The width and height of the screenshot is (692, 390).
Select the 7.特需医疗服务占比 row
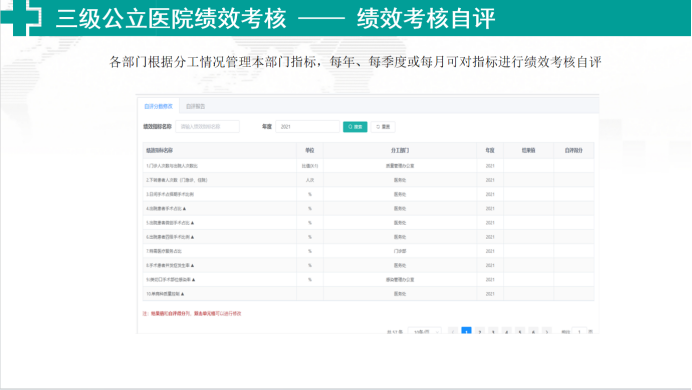[x=368, y=251]
